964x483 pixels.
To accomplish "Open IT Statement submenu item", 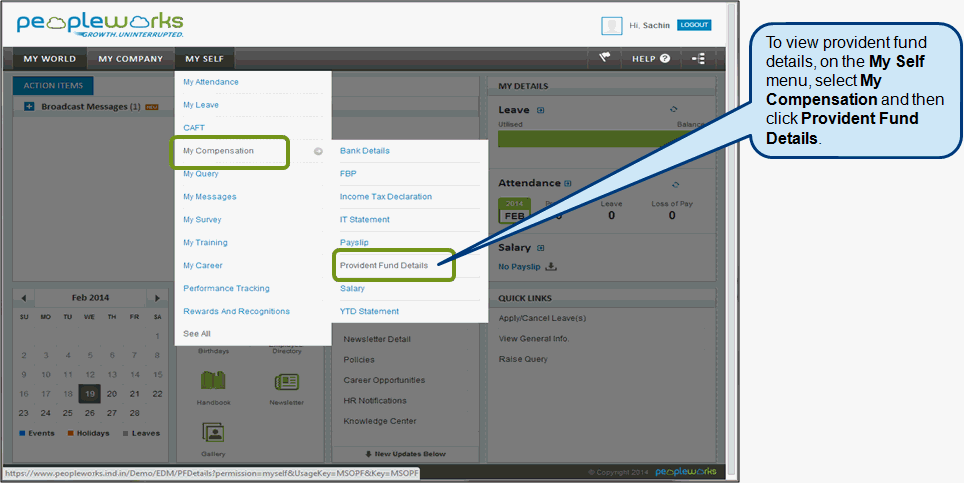I will [365, 219].
